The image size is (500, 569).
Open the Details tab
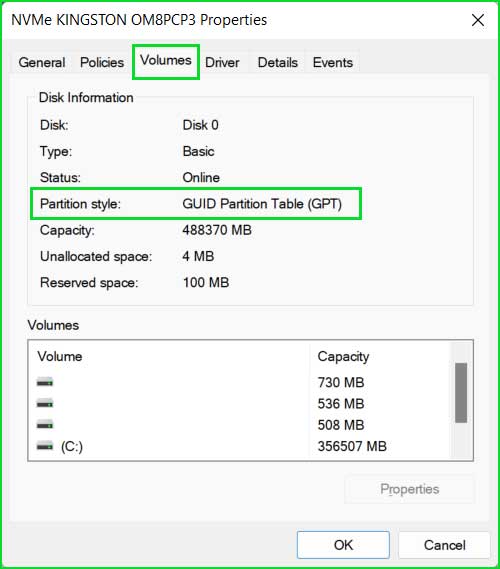pyautogui.click(x=278, y=62)
